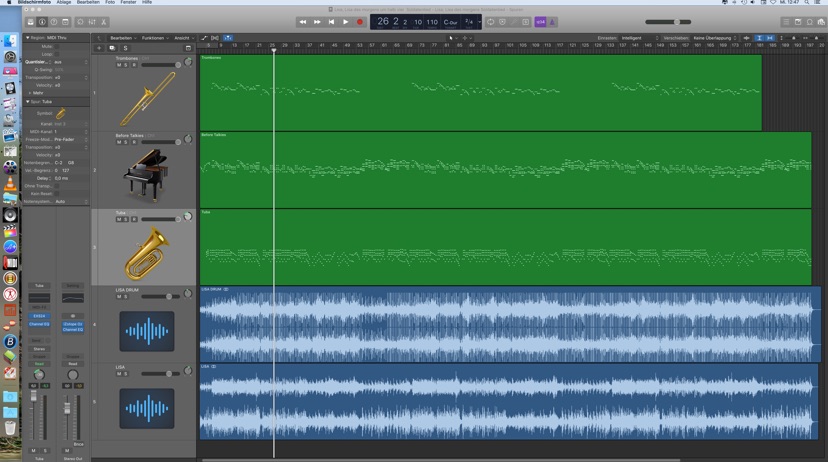The width and height of the screenshot is (828, 462).
Task: Open Funktionen menu in tracks area
Action: point(154,38)
